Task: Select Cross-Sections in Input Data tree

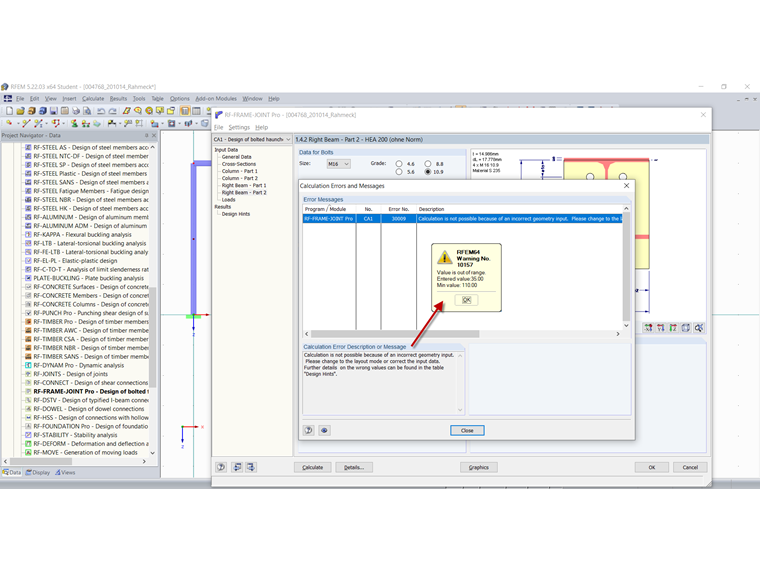Action: [239, 164]
